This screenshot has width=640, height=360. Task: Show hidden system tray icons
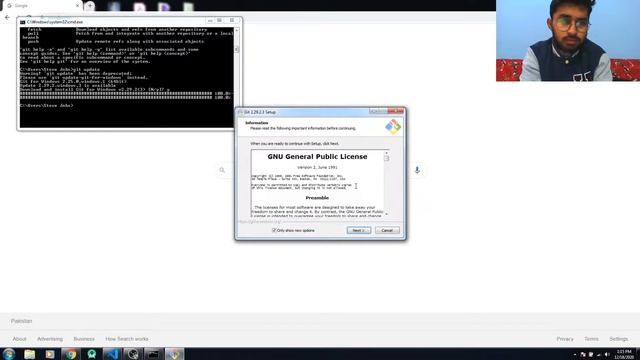click(575, 354)
